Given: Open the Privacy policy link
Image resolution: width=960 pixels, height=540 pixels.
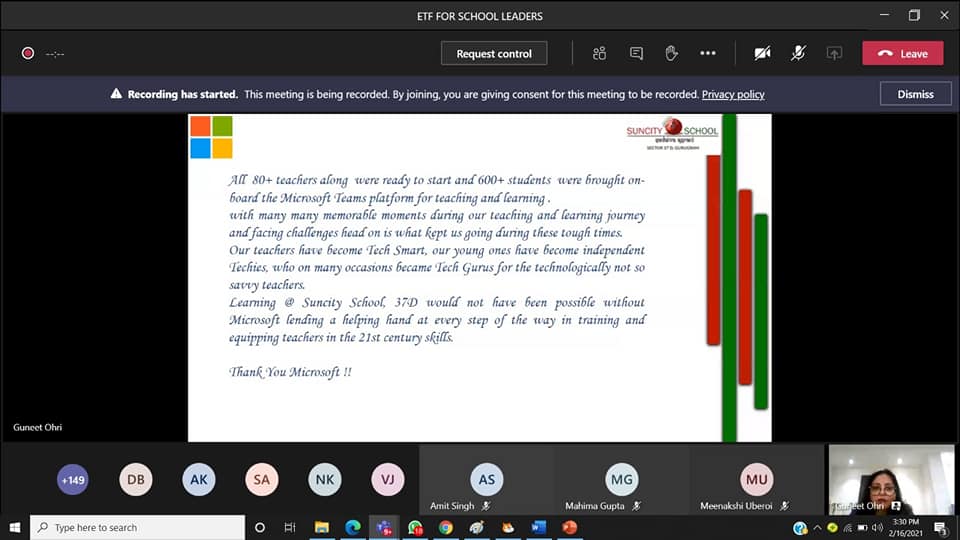Looking at the screenshot, I should pos(733,94).
